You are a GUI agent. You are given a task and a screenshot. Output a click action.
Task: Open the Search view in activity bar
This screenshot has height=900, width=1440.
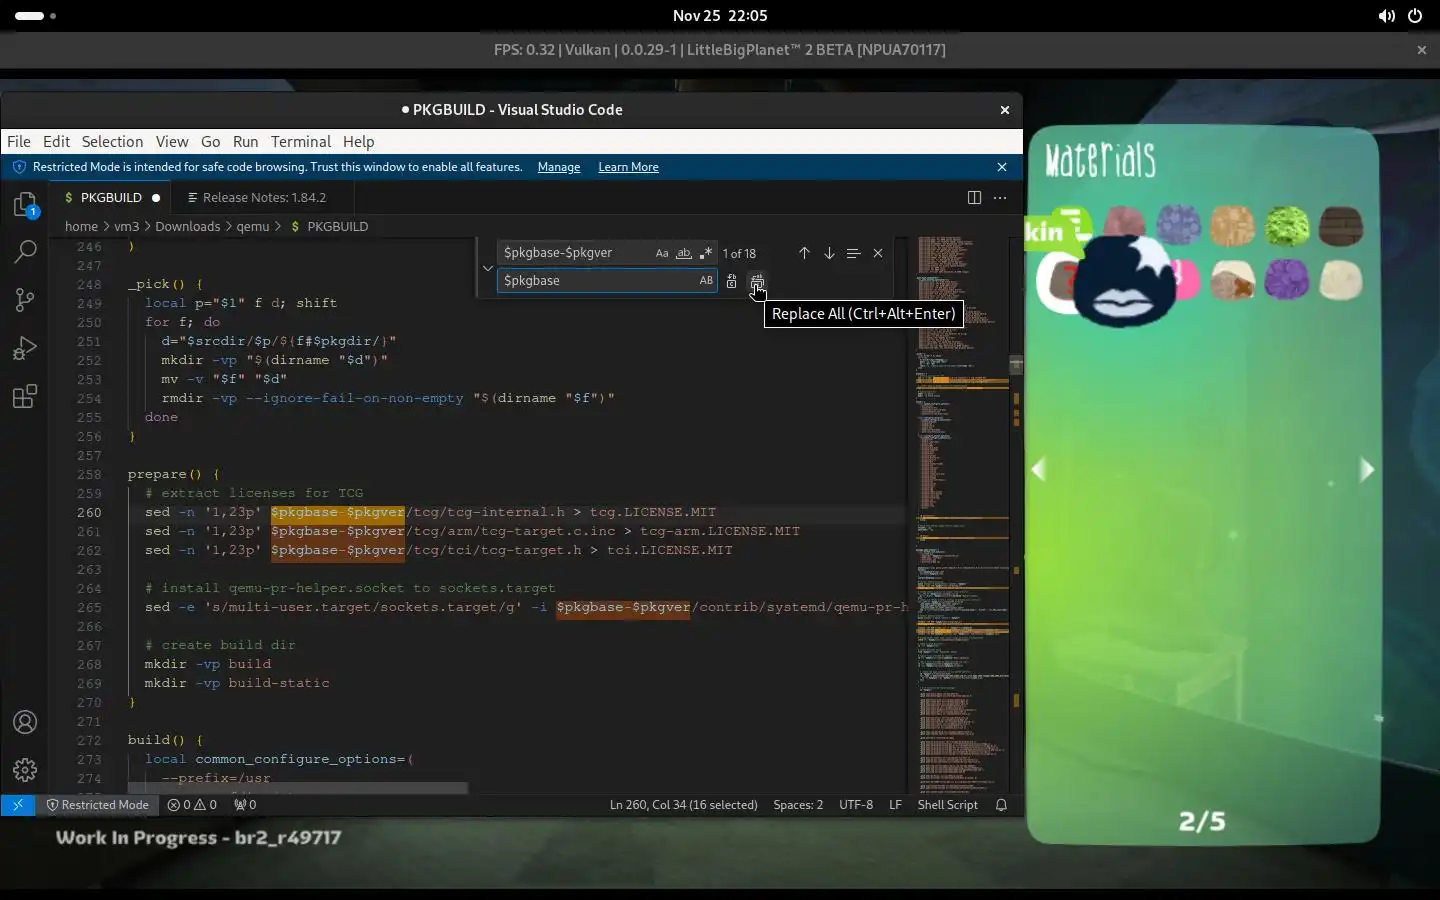(25, 252)
